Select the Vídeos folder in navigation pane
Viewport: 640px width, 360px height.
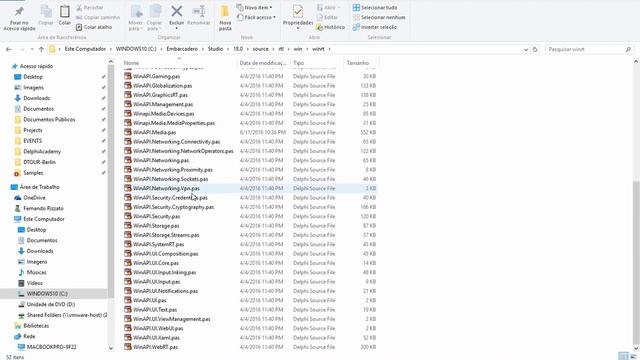30,283
